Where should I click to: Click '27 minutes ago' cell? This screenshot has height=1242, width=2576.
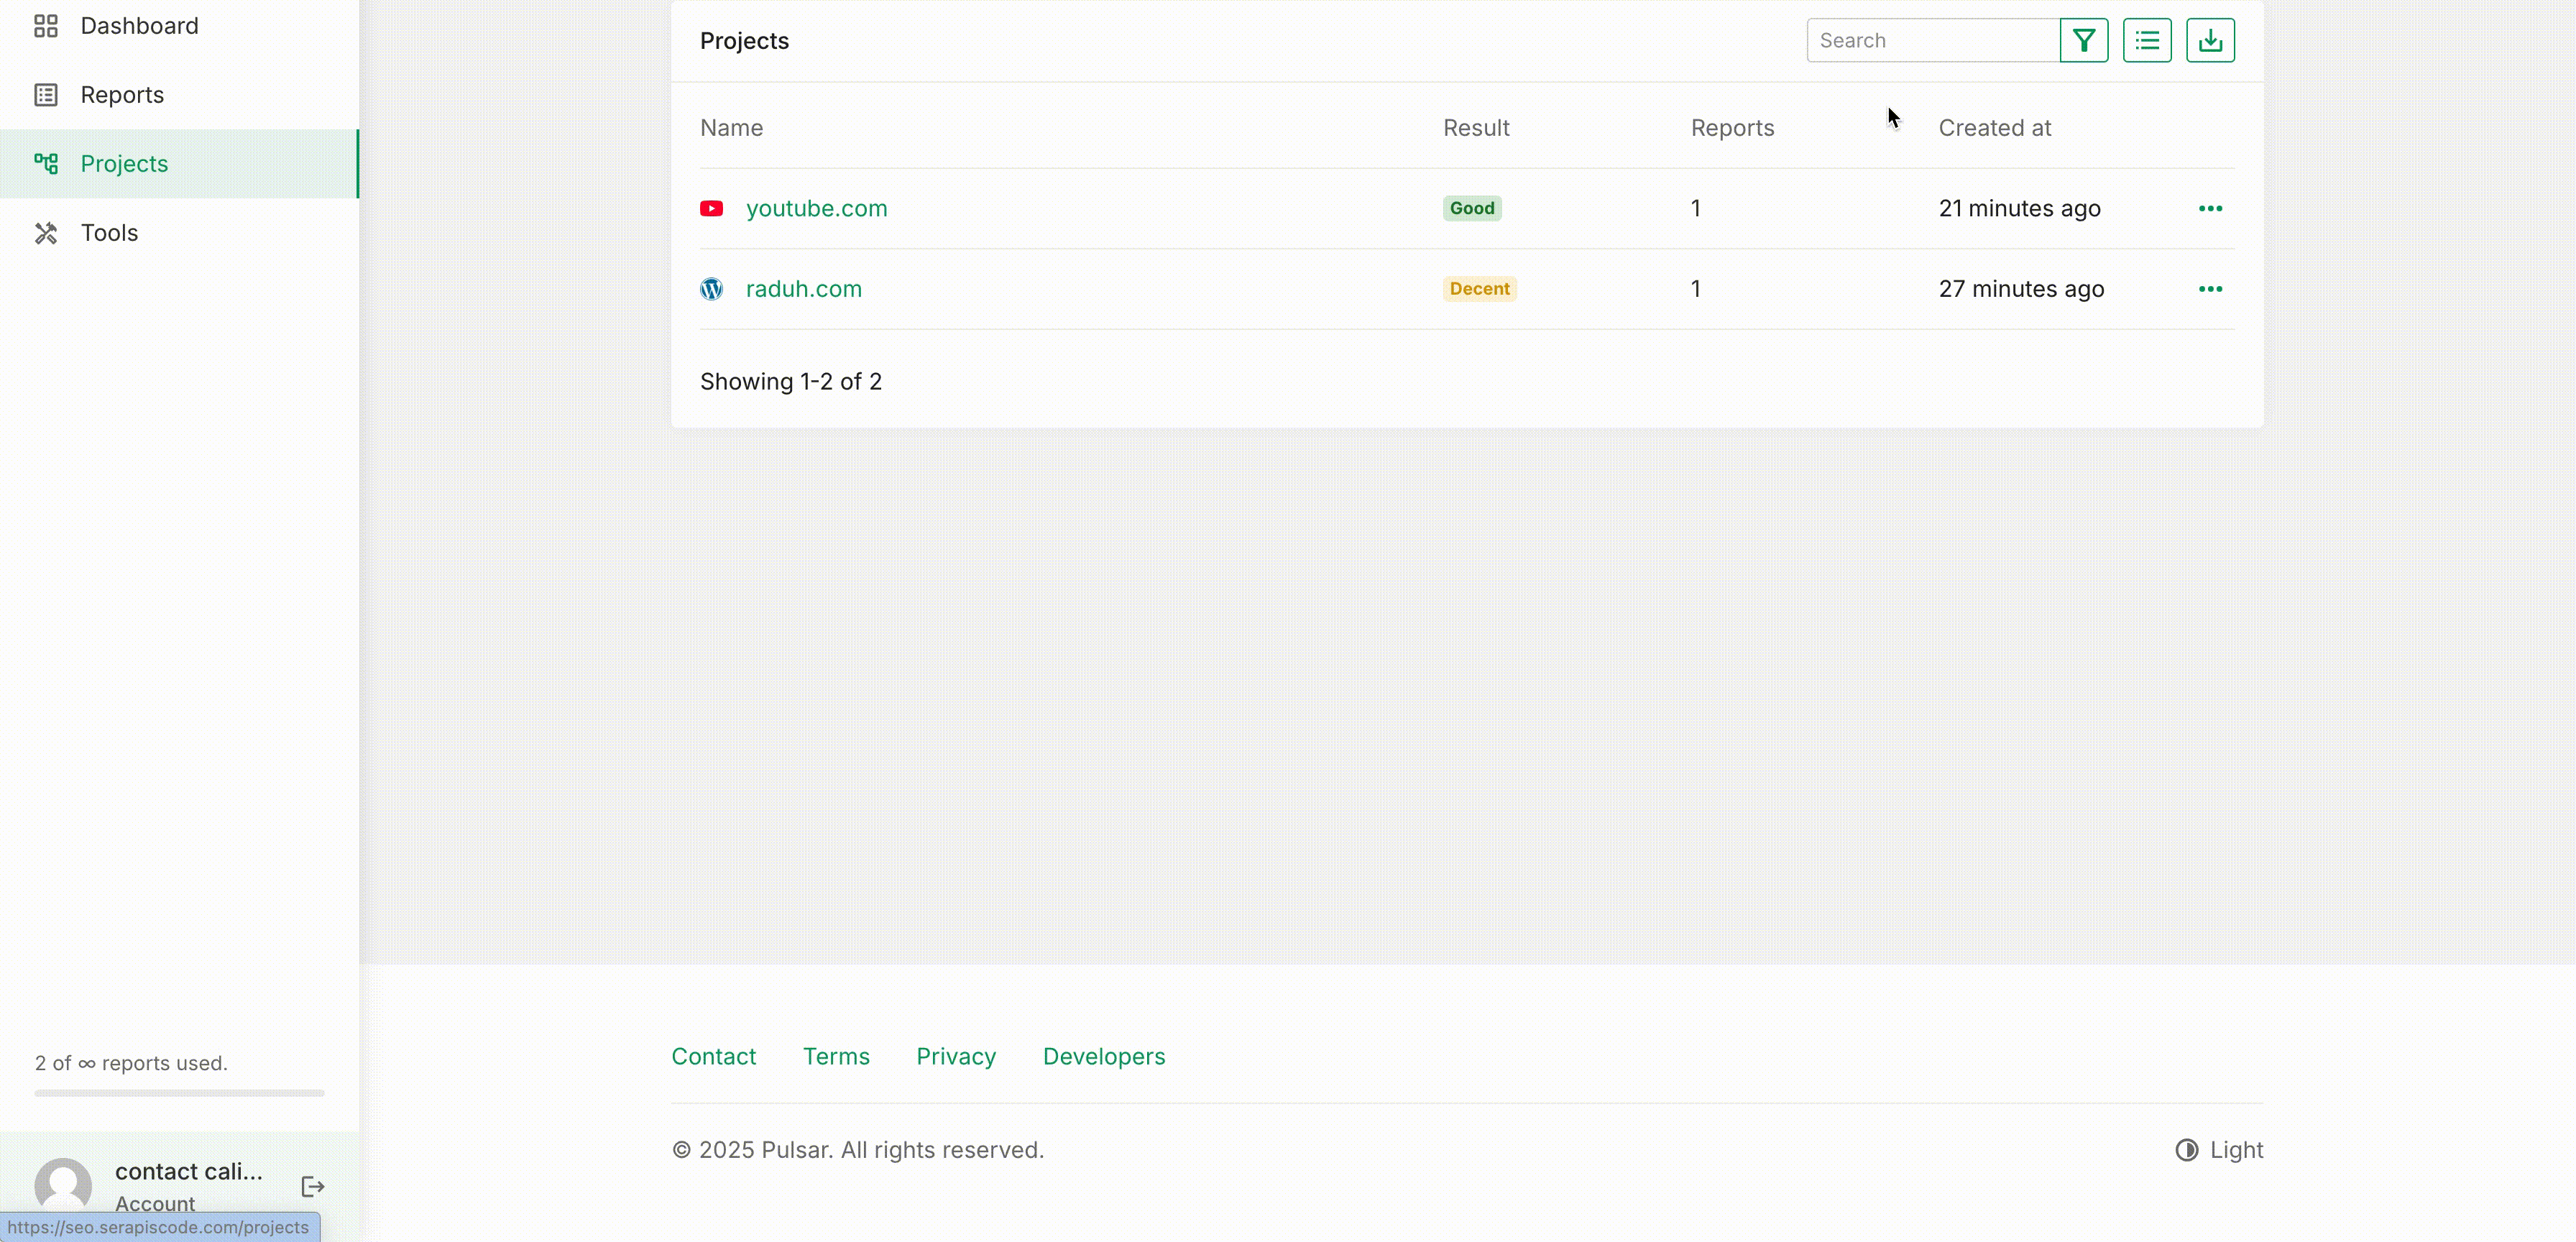[x=2021, y=289]
